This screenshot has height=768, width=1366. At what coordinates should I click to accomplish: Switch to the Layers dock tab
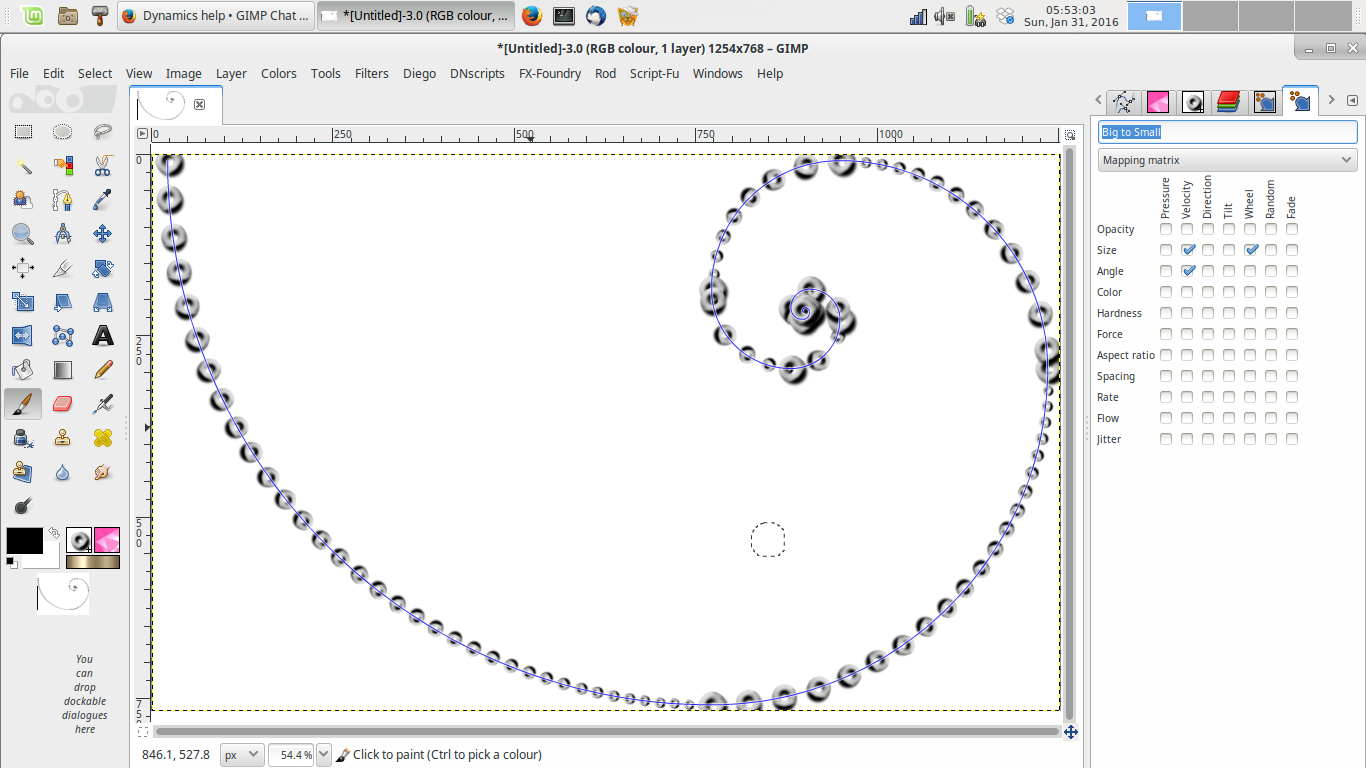pos(1228,101)
